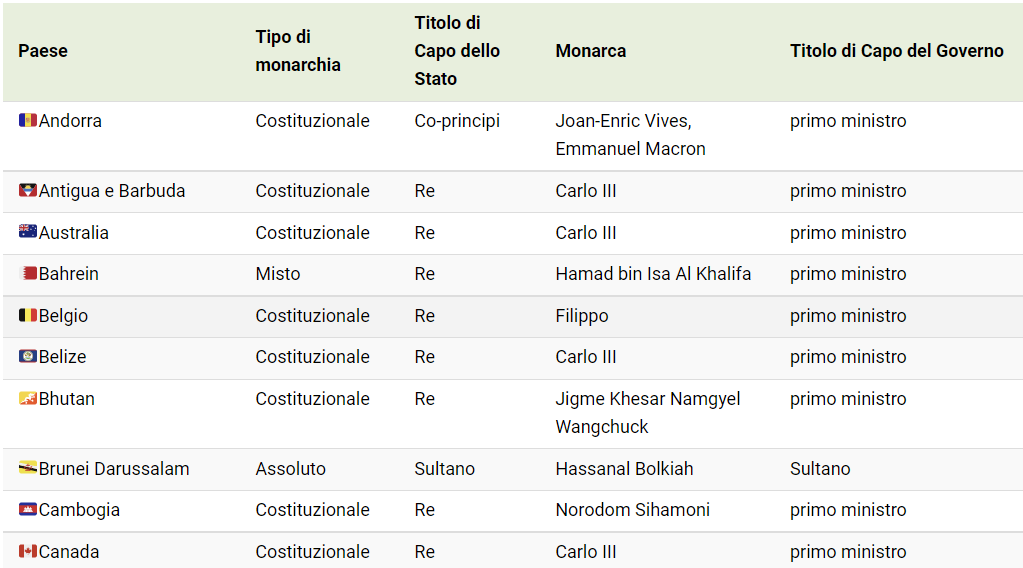Image resolution: width=1023 pixels, height=568 pixels.
Task: Click the Antigua e Barbuda flag icon
Action: pyautogui.click(x=28, y=191)
